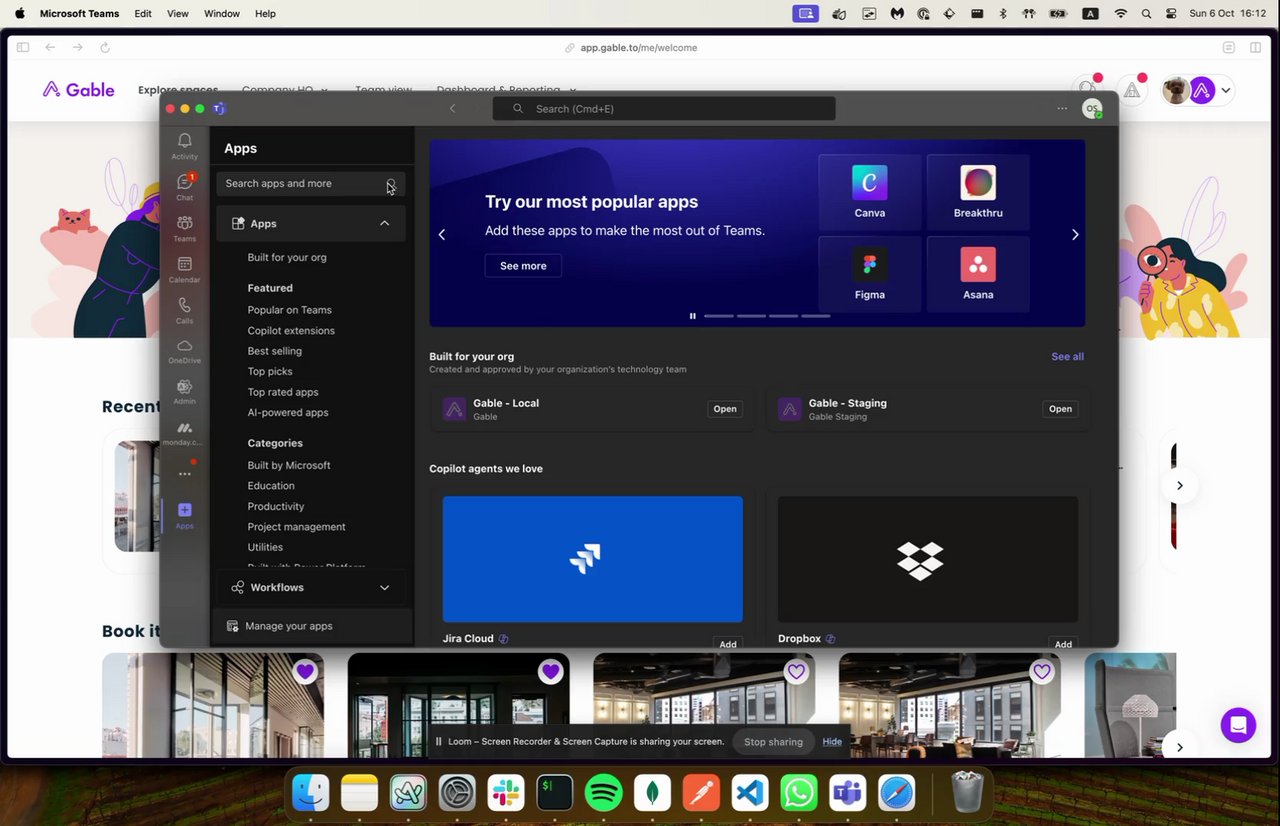The height and width of the screenshot is (826, 1280).
Task: Open the Canva app tile
Action: click(x=870, y=192)
